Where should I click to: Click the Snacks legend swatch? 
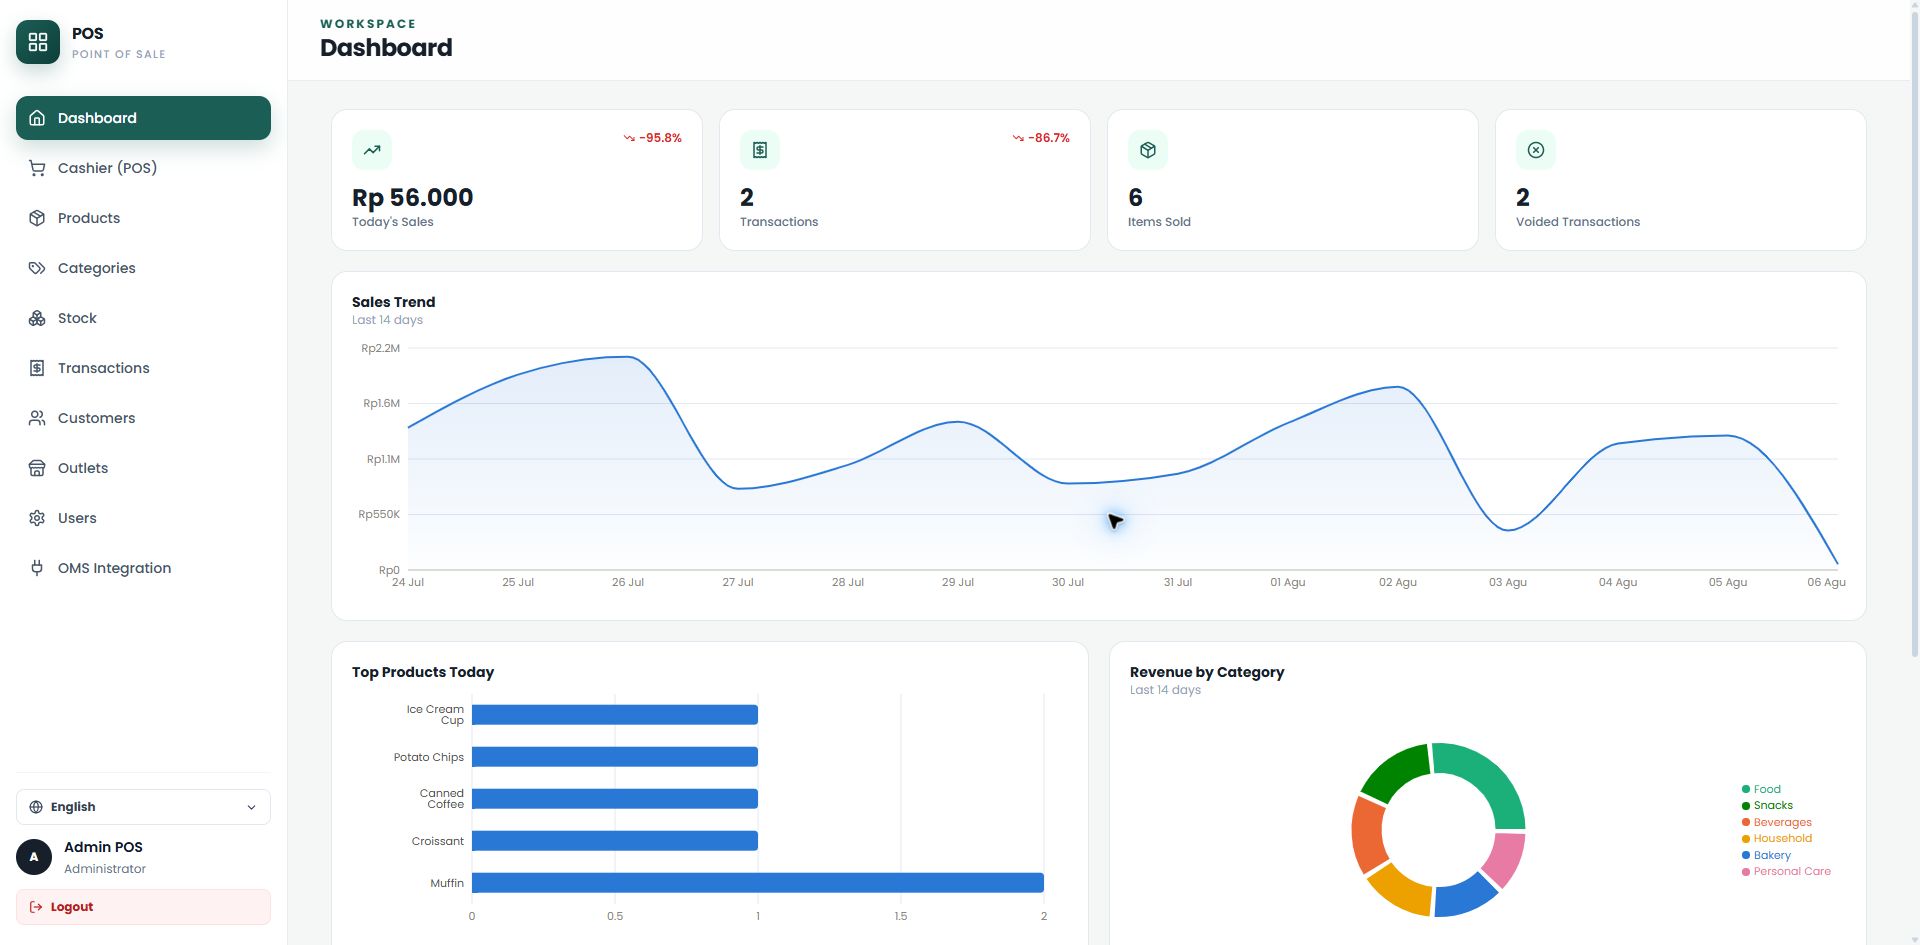[1746, 806]
